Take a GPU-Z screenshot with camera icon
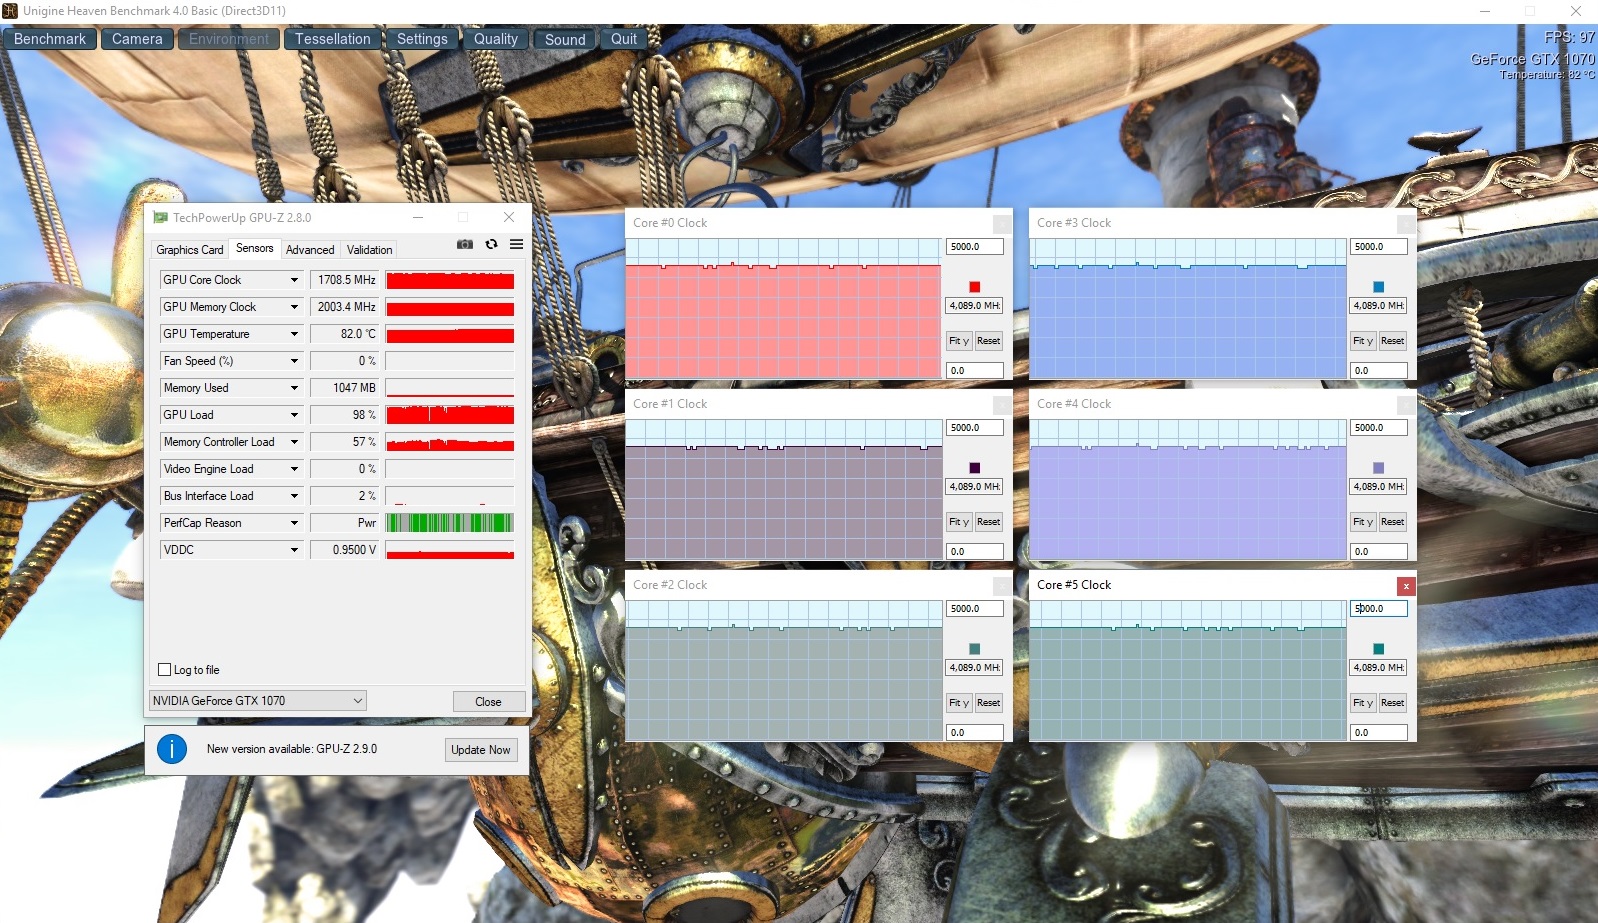Viewport: 1598px width, 923px height. (x=465, y=244)
